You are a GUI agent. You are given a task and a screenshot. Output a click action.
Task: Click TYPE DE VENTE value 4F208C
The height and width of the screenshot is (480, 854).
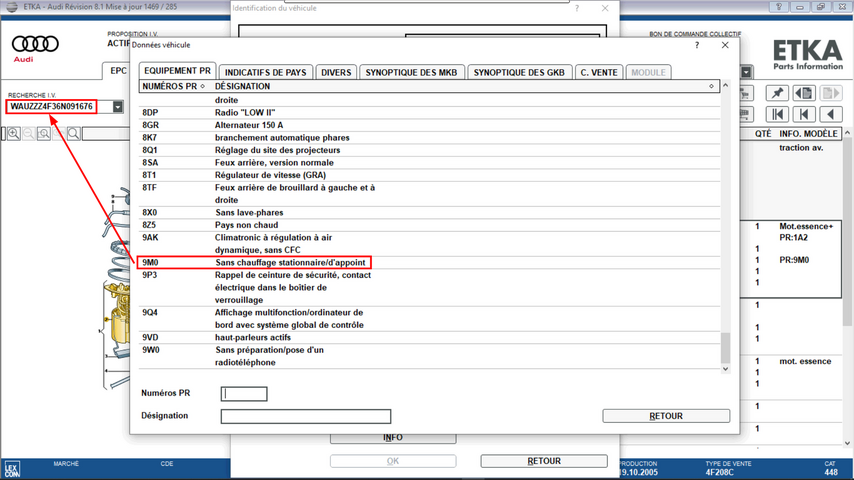point(719,472)
